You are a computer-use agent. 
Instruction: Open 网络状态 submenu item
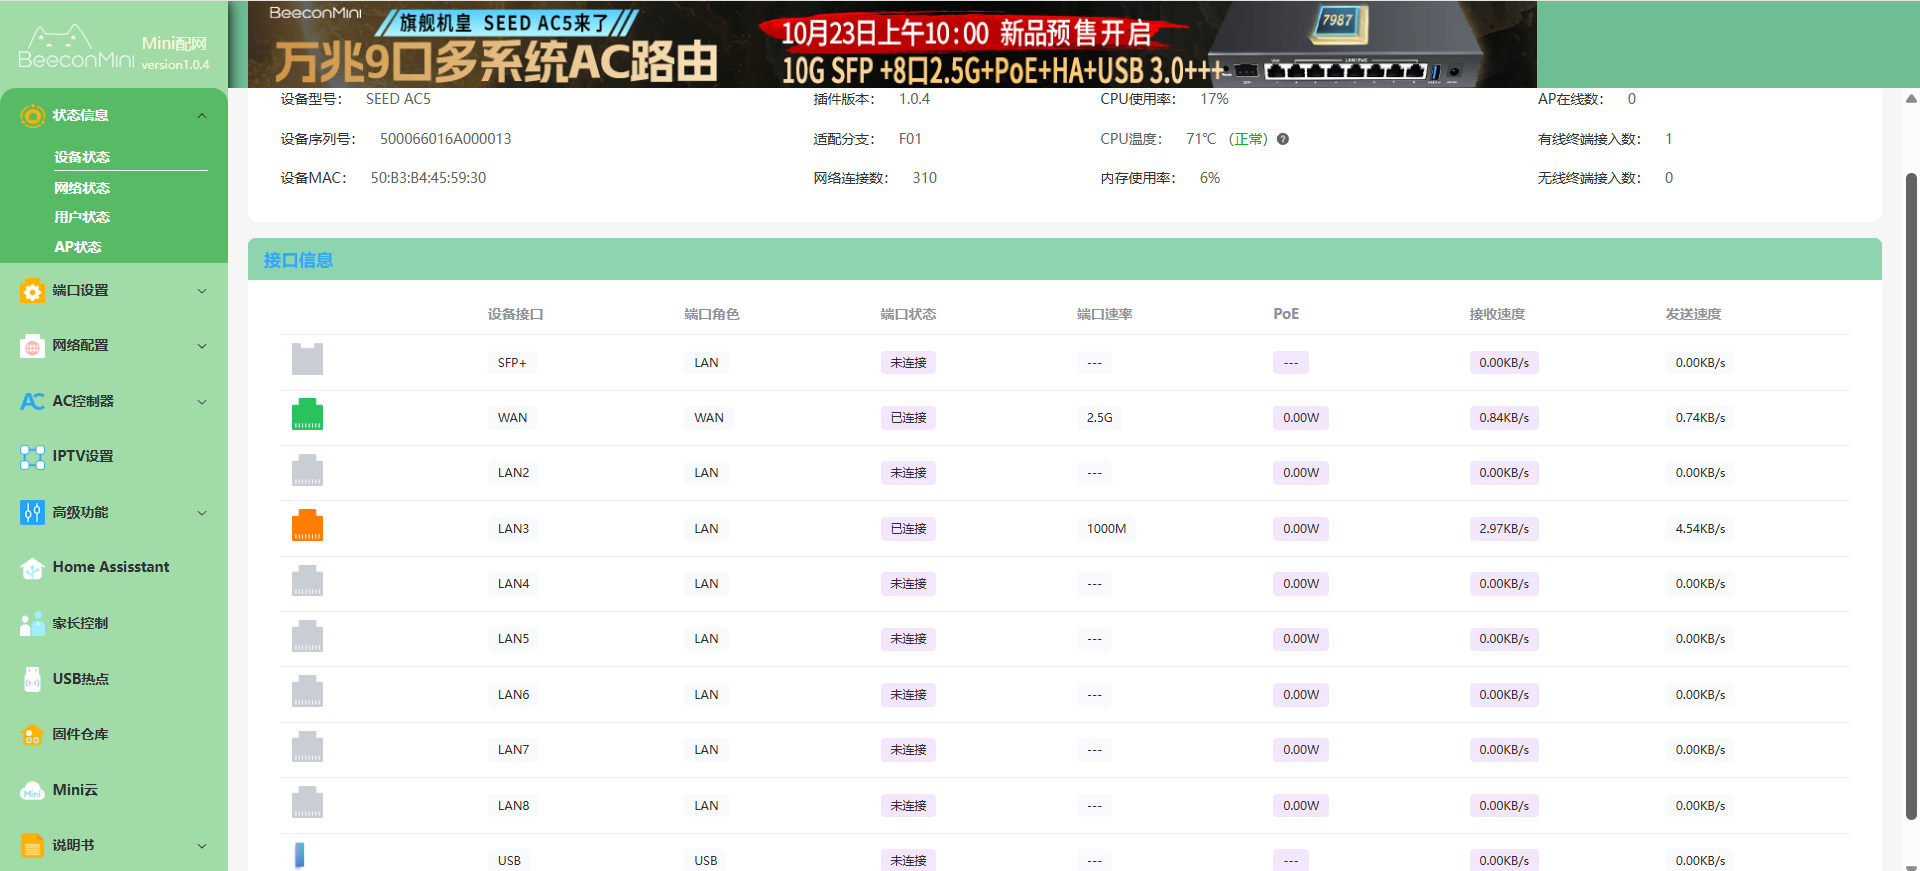click(82, 188)
